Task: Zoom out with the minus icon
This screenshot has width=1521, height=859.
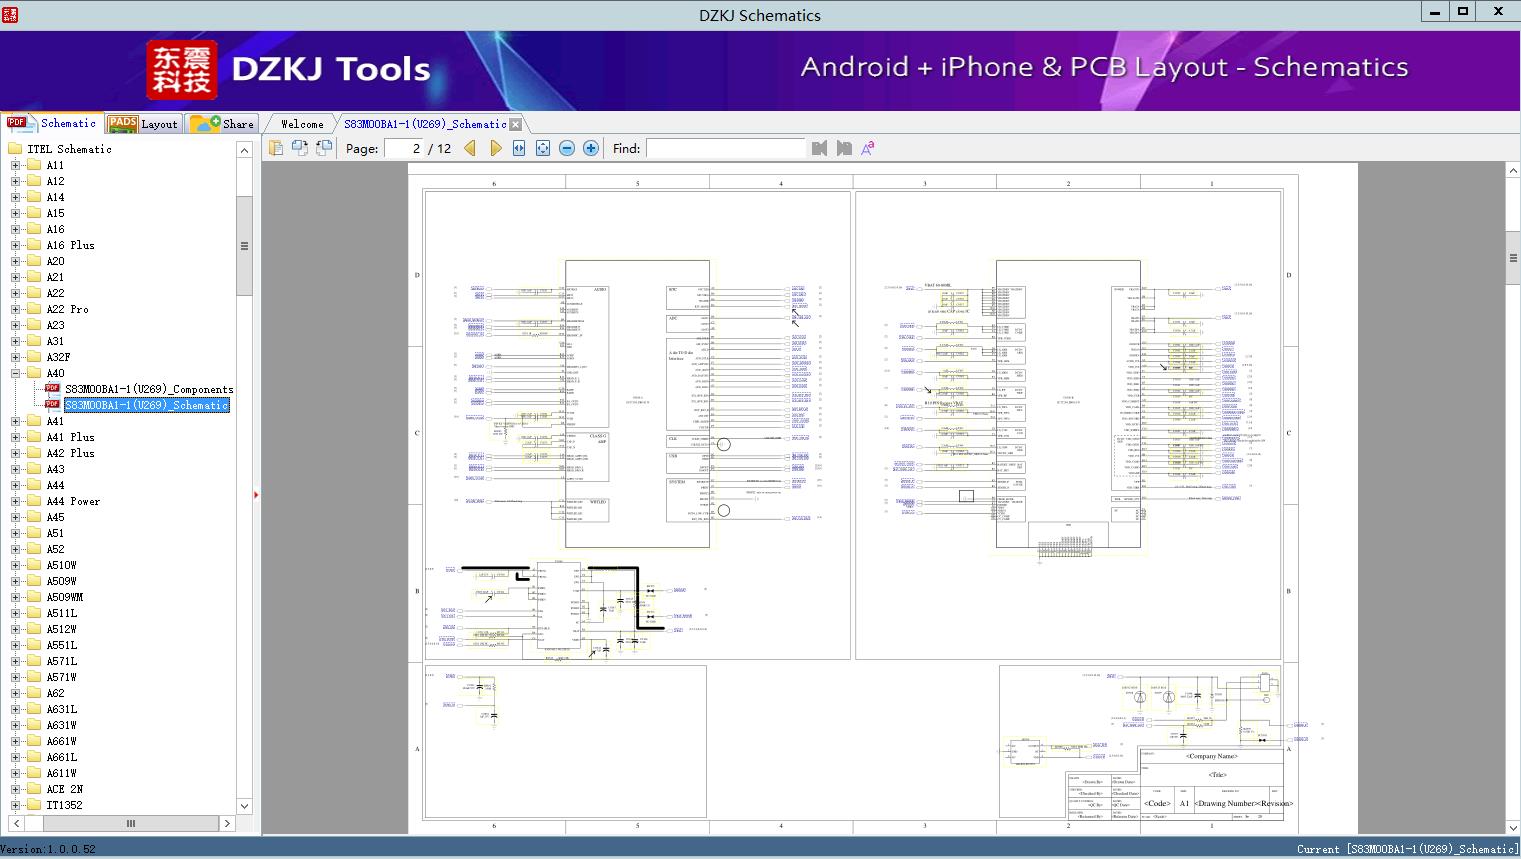Action: click(x=567, y=148)
